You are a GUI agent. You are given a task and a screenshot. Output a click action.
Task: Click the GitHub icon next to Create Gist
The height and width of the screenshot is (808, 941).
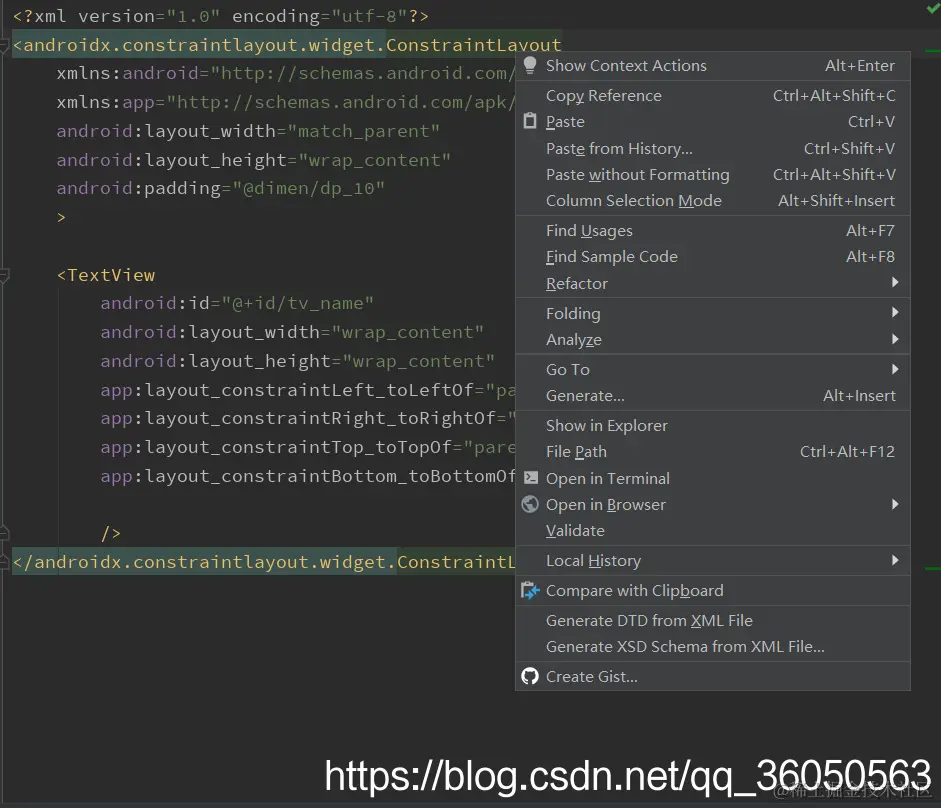point(530,677)
